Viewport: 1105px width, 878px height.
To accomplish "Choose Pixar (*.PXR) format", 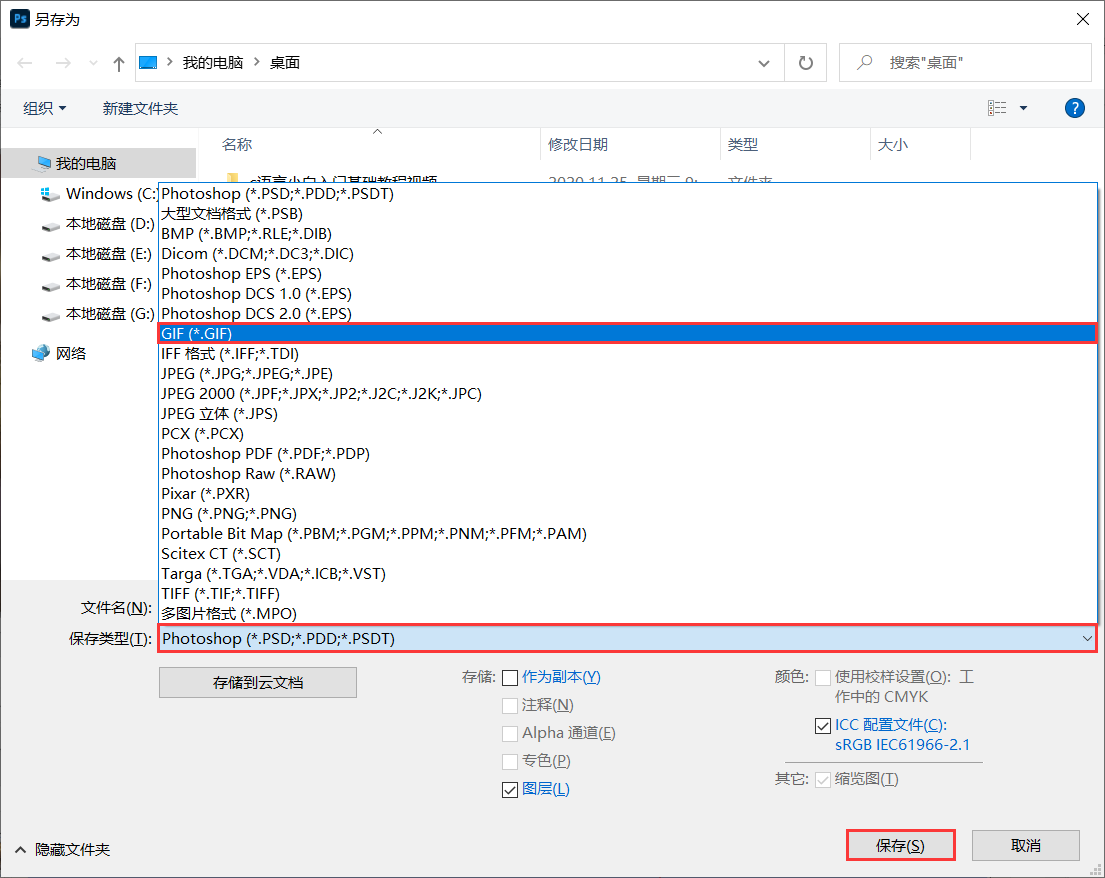I will pyautogui.click(x=627, y=494).
